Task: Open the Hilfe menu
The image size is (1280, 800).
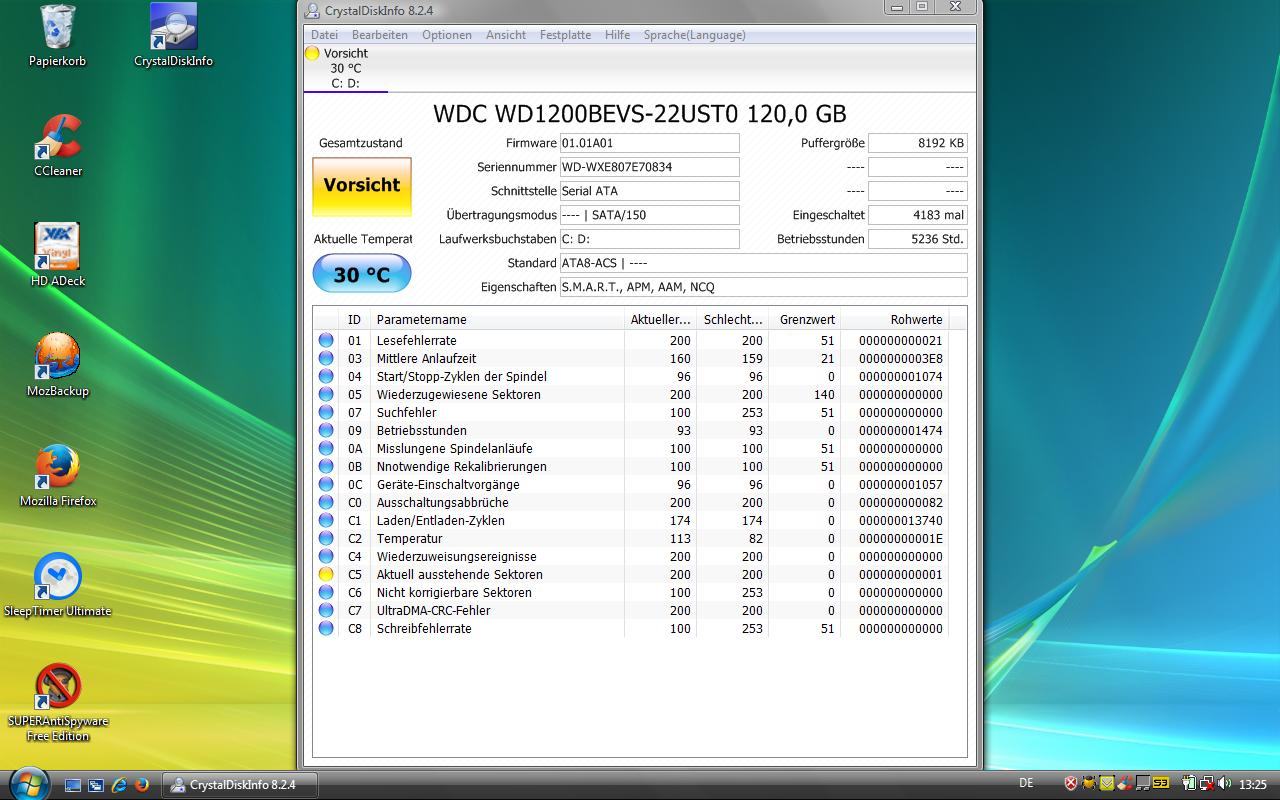Action: point(617,35)
